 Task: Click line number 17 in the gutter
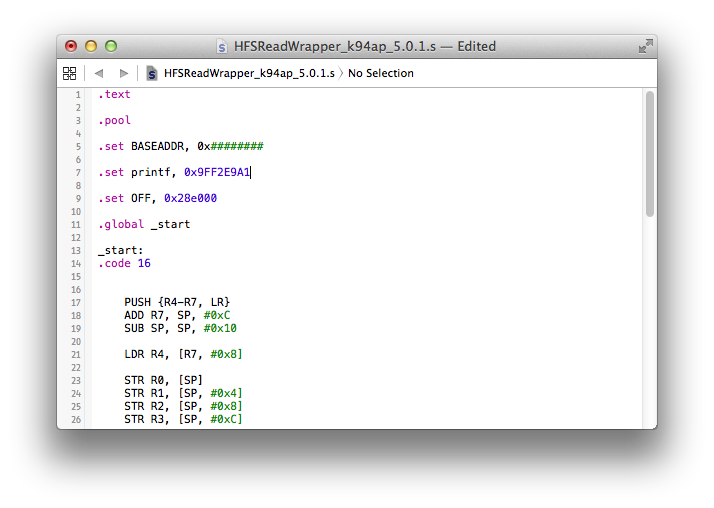point(76,303)
